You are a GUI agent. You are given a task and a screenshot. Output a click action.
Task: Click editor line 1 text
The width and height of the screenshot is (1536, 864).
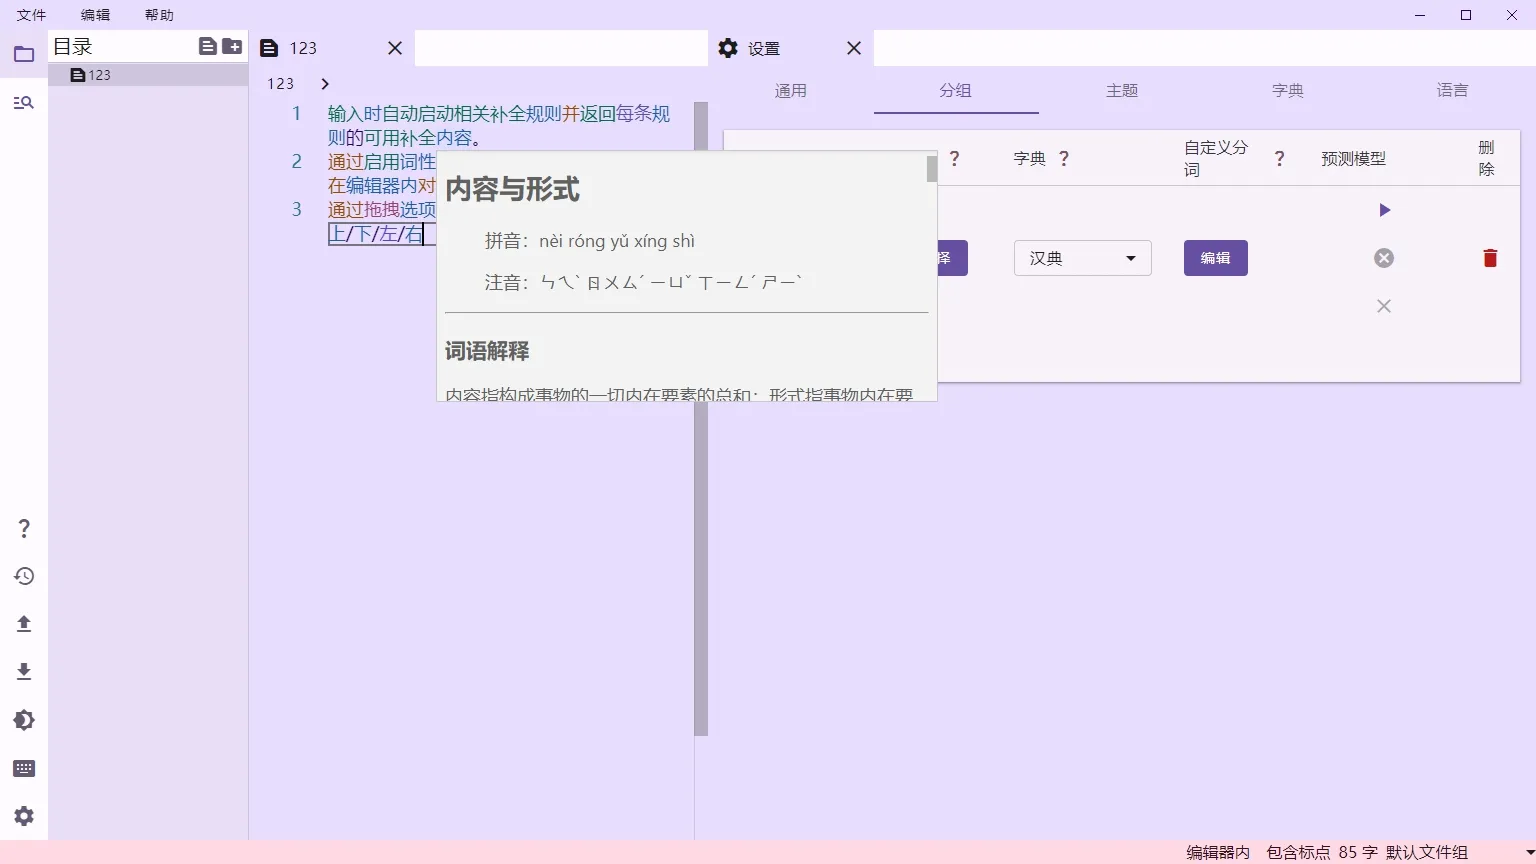tap(499, 126)
